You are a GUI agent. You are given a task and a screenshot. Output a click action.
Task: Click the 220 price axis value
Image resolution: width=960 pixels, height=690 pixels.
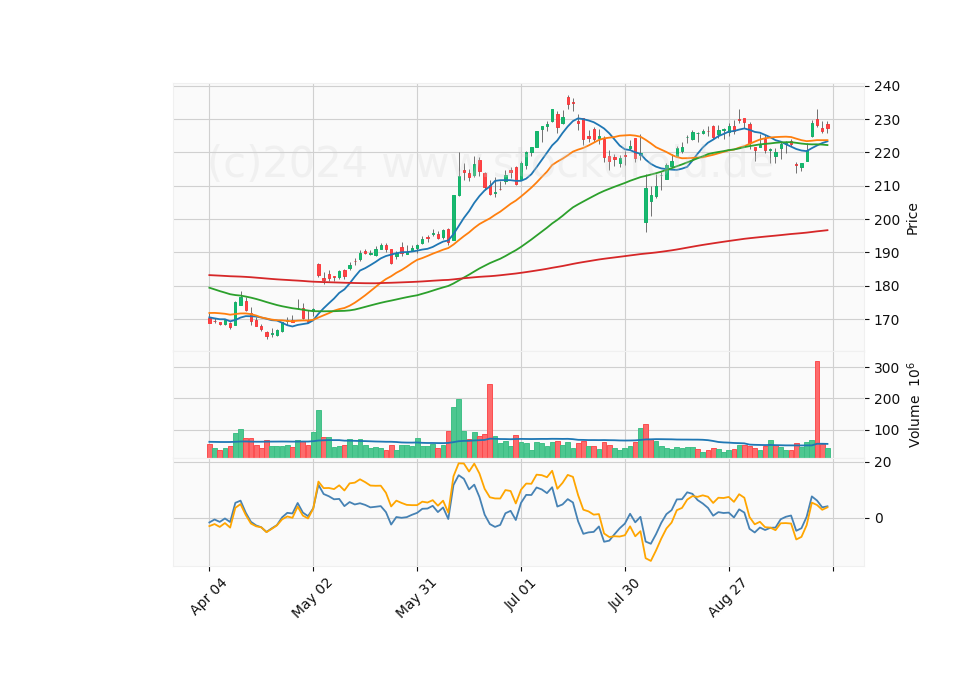[887, 153]
